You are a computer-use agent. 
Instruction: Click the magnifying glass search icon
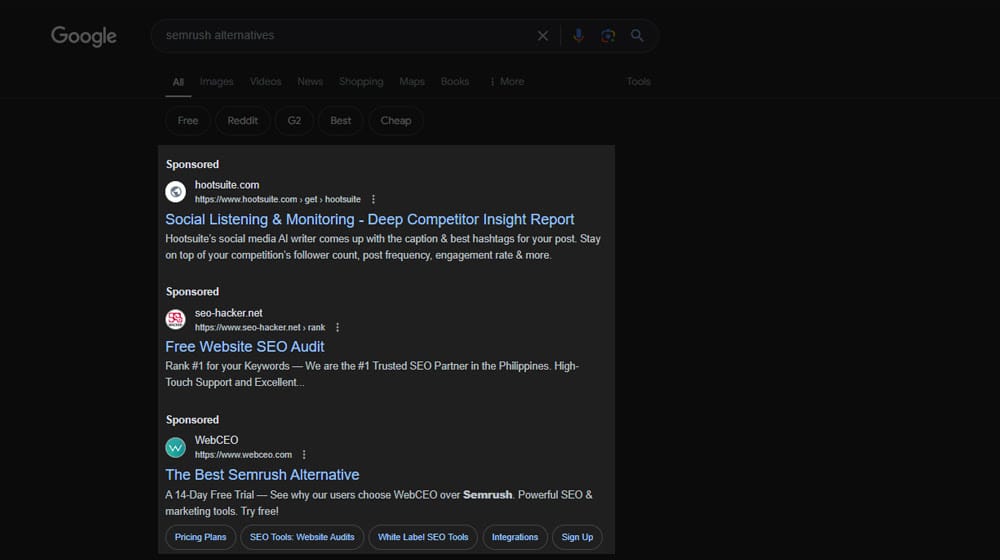click(637, 36)
